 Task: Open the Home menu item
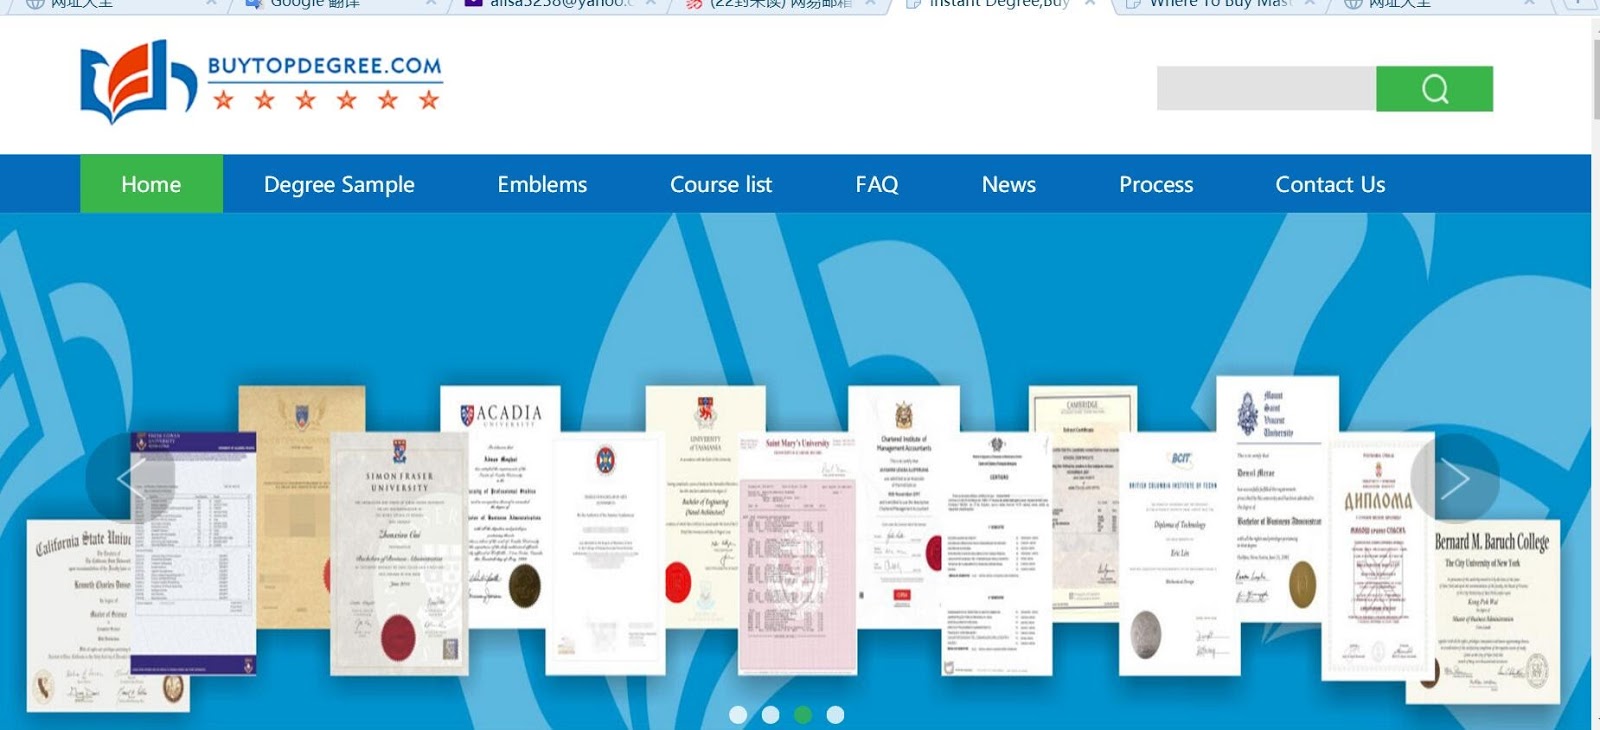[151, 184]
